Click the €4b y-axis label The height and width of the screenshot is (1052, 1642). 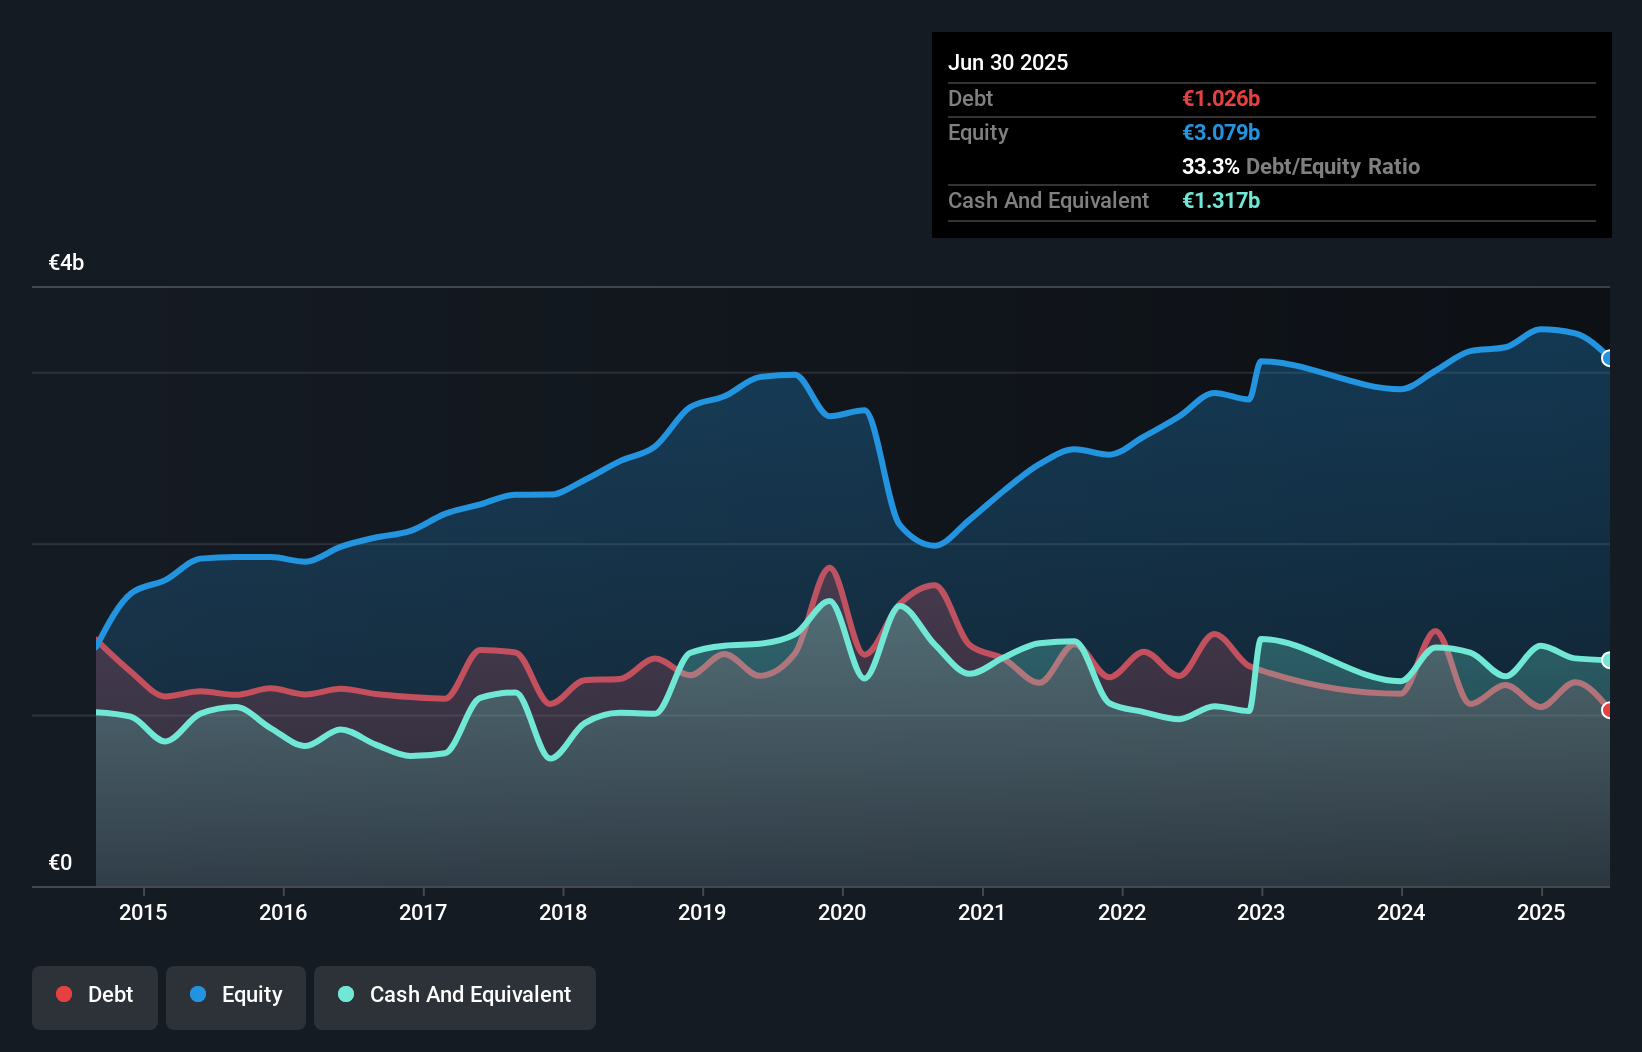pos(67,263)
